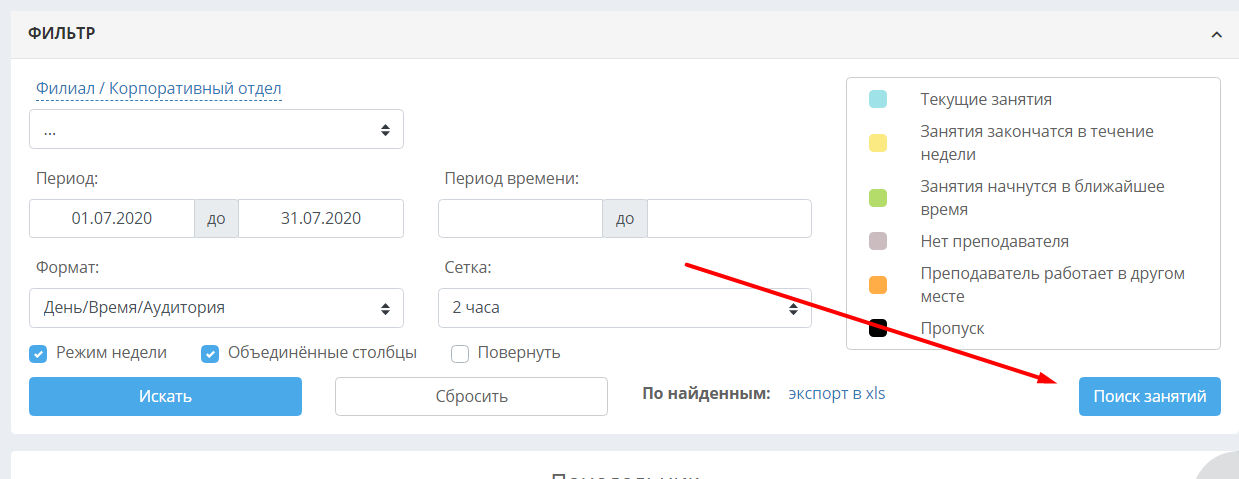This screenshot has height=479, width=1239.
Task: Click the period start date 01.07.2020
Action: [x=112, y=218]
